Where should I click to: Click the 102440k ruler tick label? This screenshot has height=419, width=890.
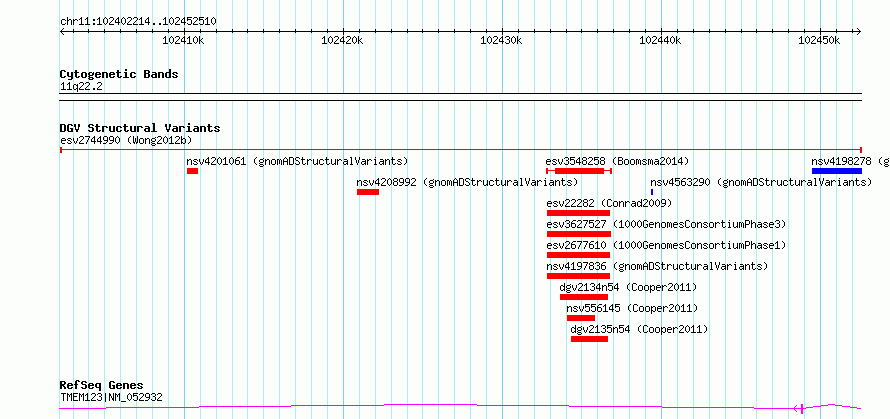pos(660,40)
